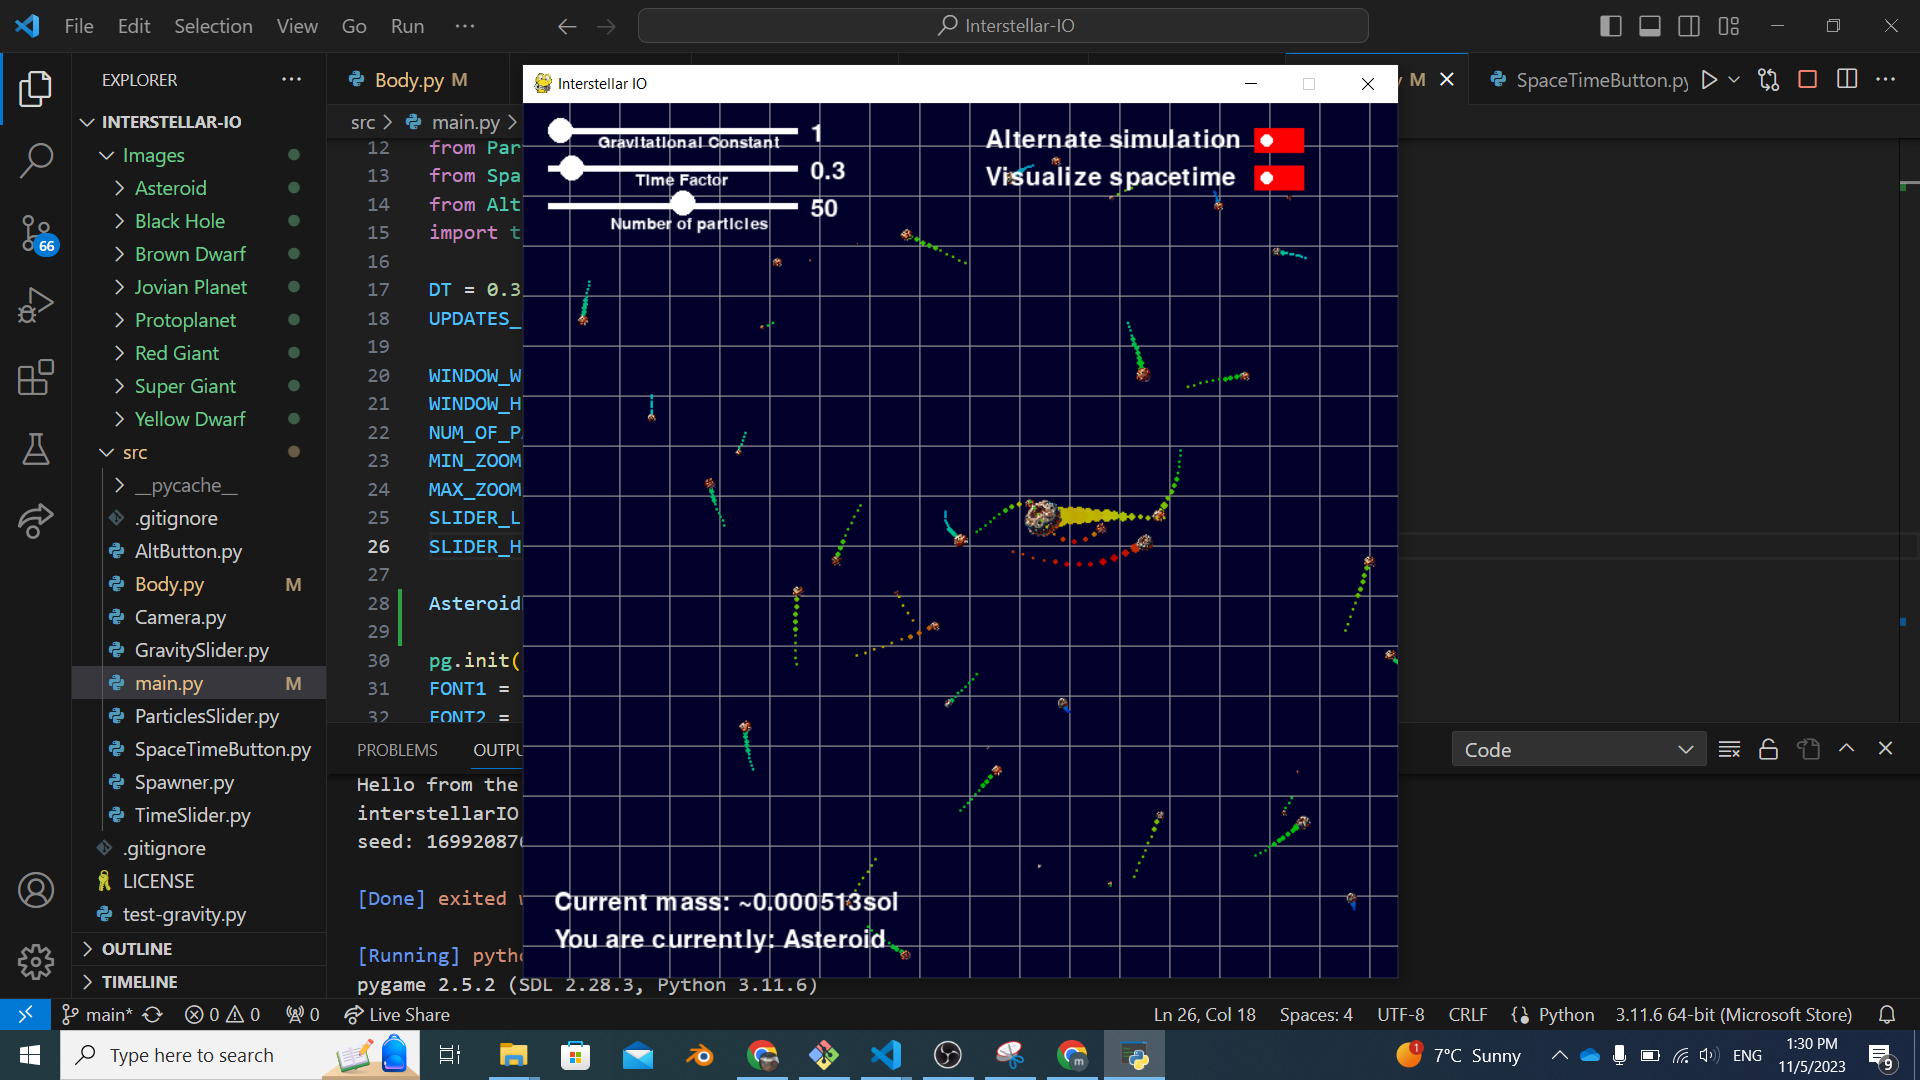Click Live Share in status bar

pos(397,1015)
